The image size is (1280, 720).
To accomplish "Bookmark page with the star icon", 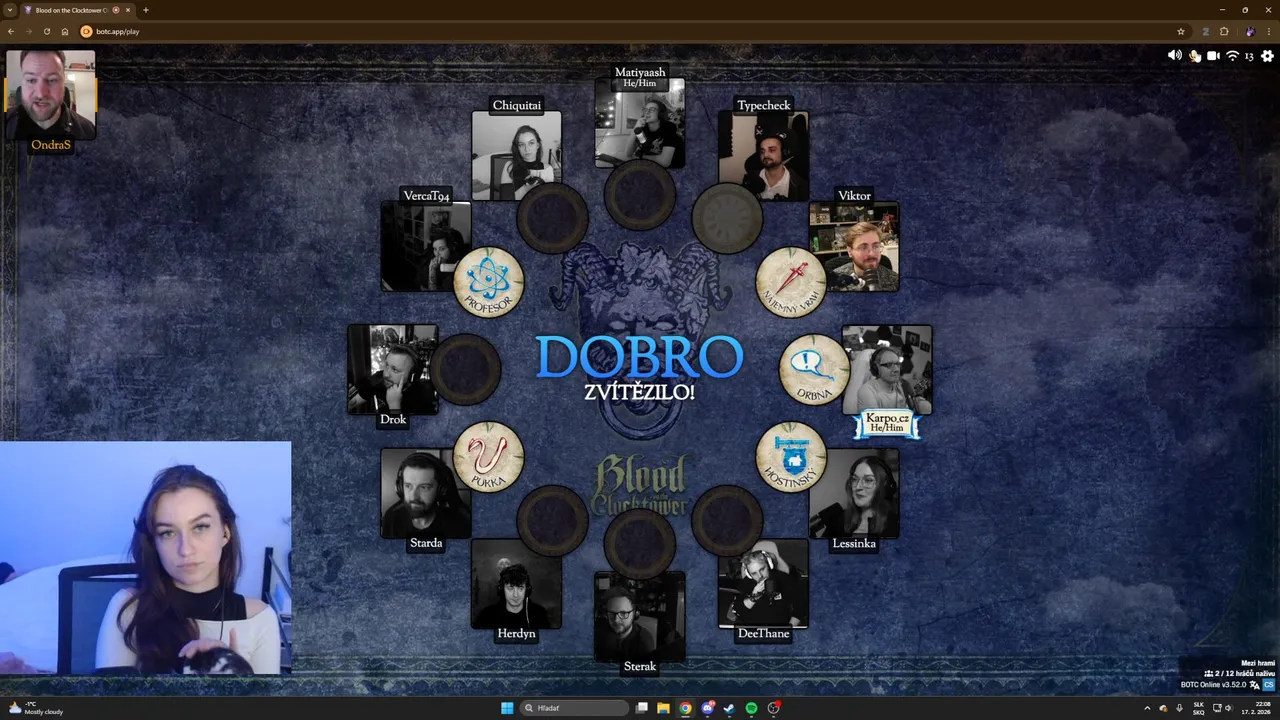I will point(1181,31).
